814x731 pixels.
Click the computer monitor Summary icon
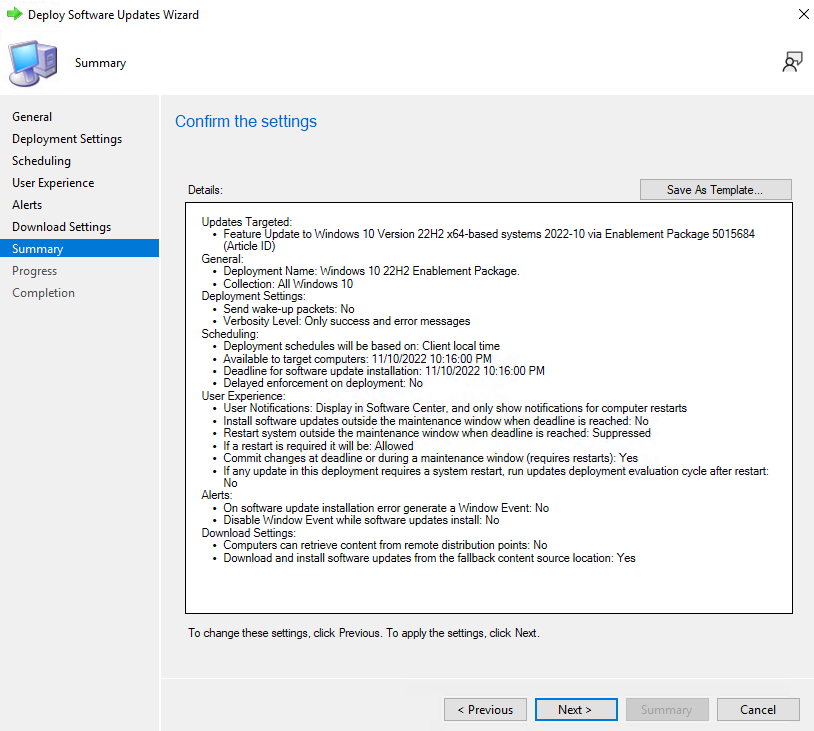pos(33,63)
